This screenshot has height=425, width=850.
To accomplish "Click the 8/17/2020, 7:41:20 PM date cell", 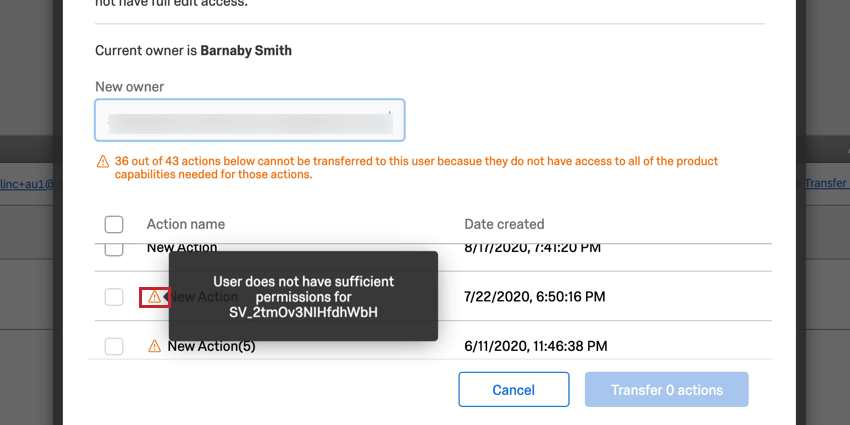I will point(533,249).
